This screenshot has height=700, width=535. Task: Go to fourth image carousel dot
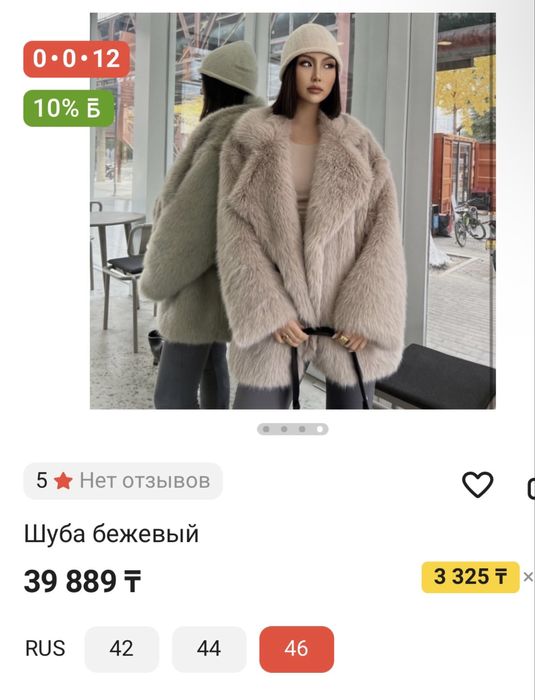point(320,429)
